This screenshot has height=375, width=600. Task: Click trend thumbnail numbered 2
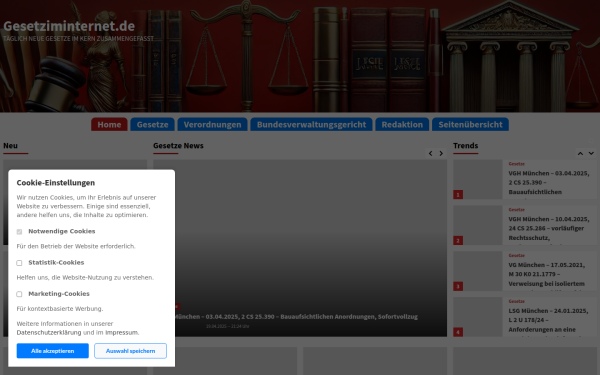[x=478, y=225]
